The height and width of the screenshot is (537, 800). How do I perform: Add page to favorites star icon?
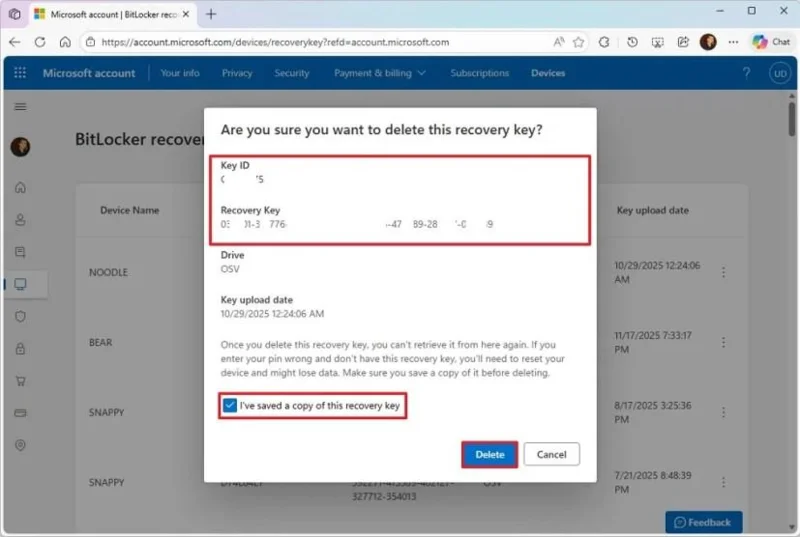click(x=578, y=42)
